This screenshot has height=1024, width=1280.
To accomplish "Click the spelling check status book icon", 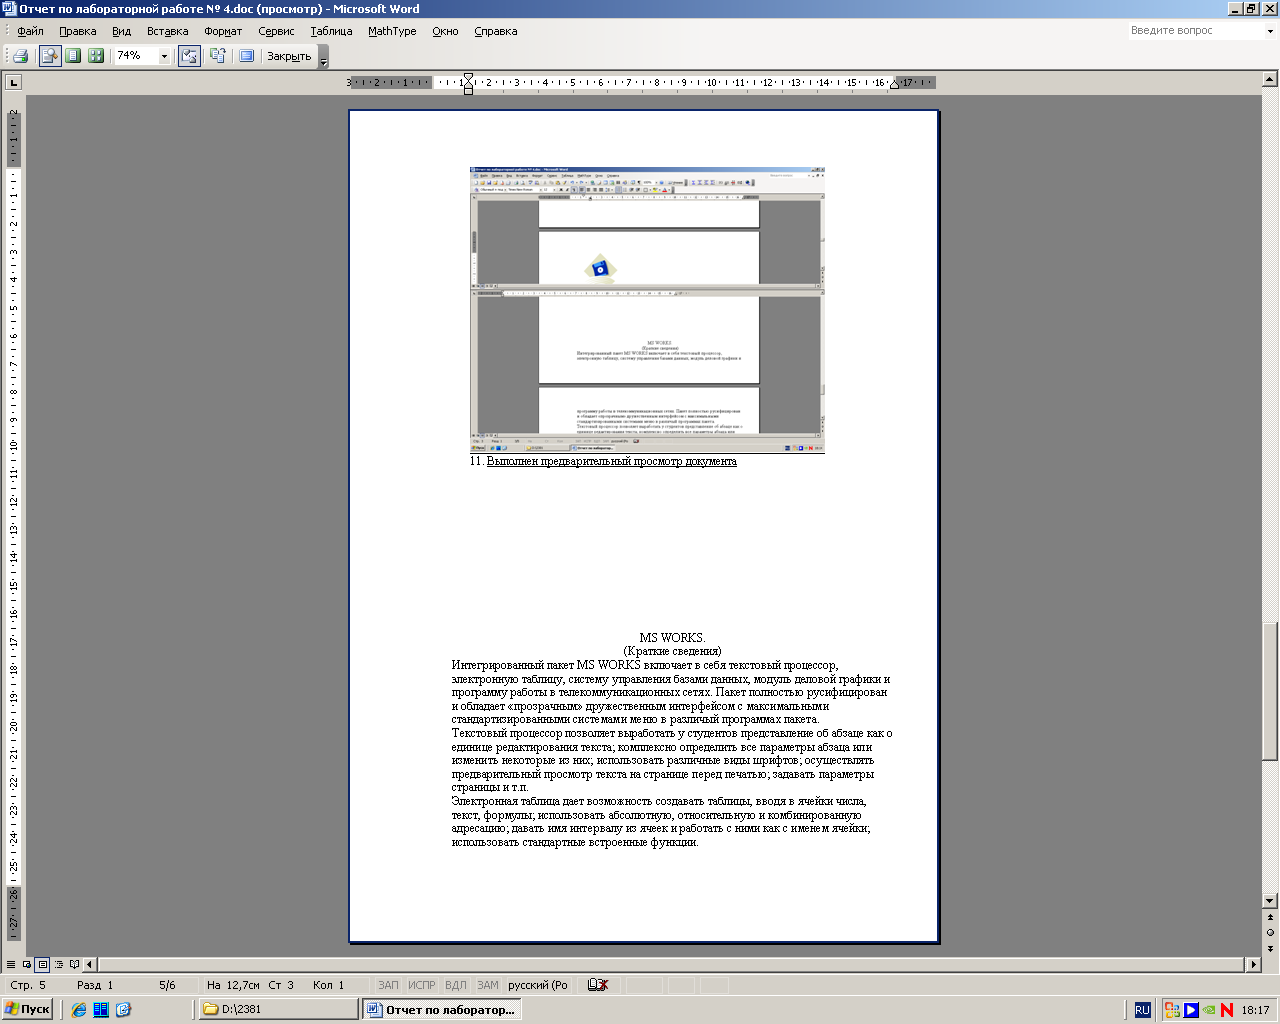I will point(598,985).
